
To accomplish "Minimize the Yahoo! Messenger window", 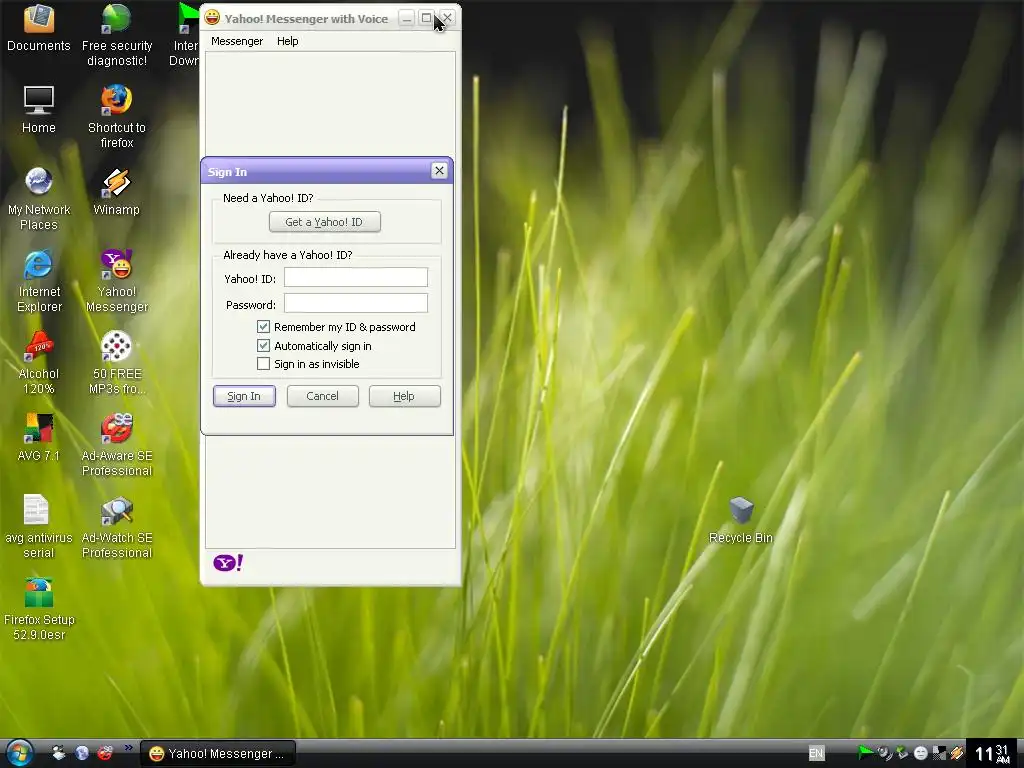I will pyautogui.click(x=407, y=18).
